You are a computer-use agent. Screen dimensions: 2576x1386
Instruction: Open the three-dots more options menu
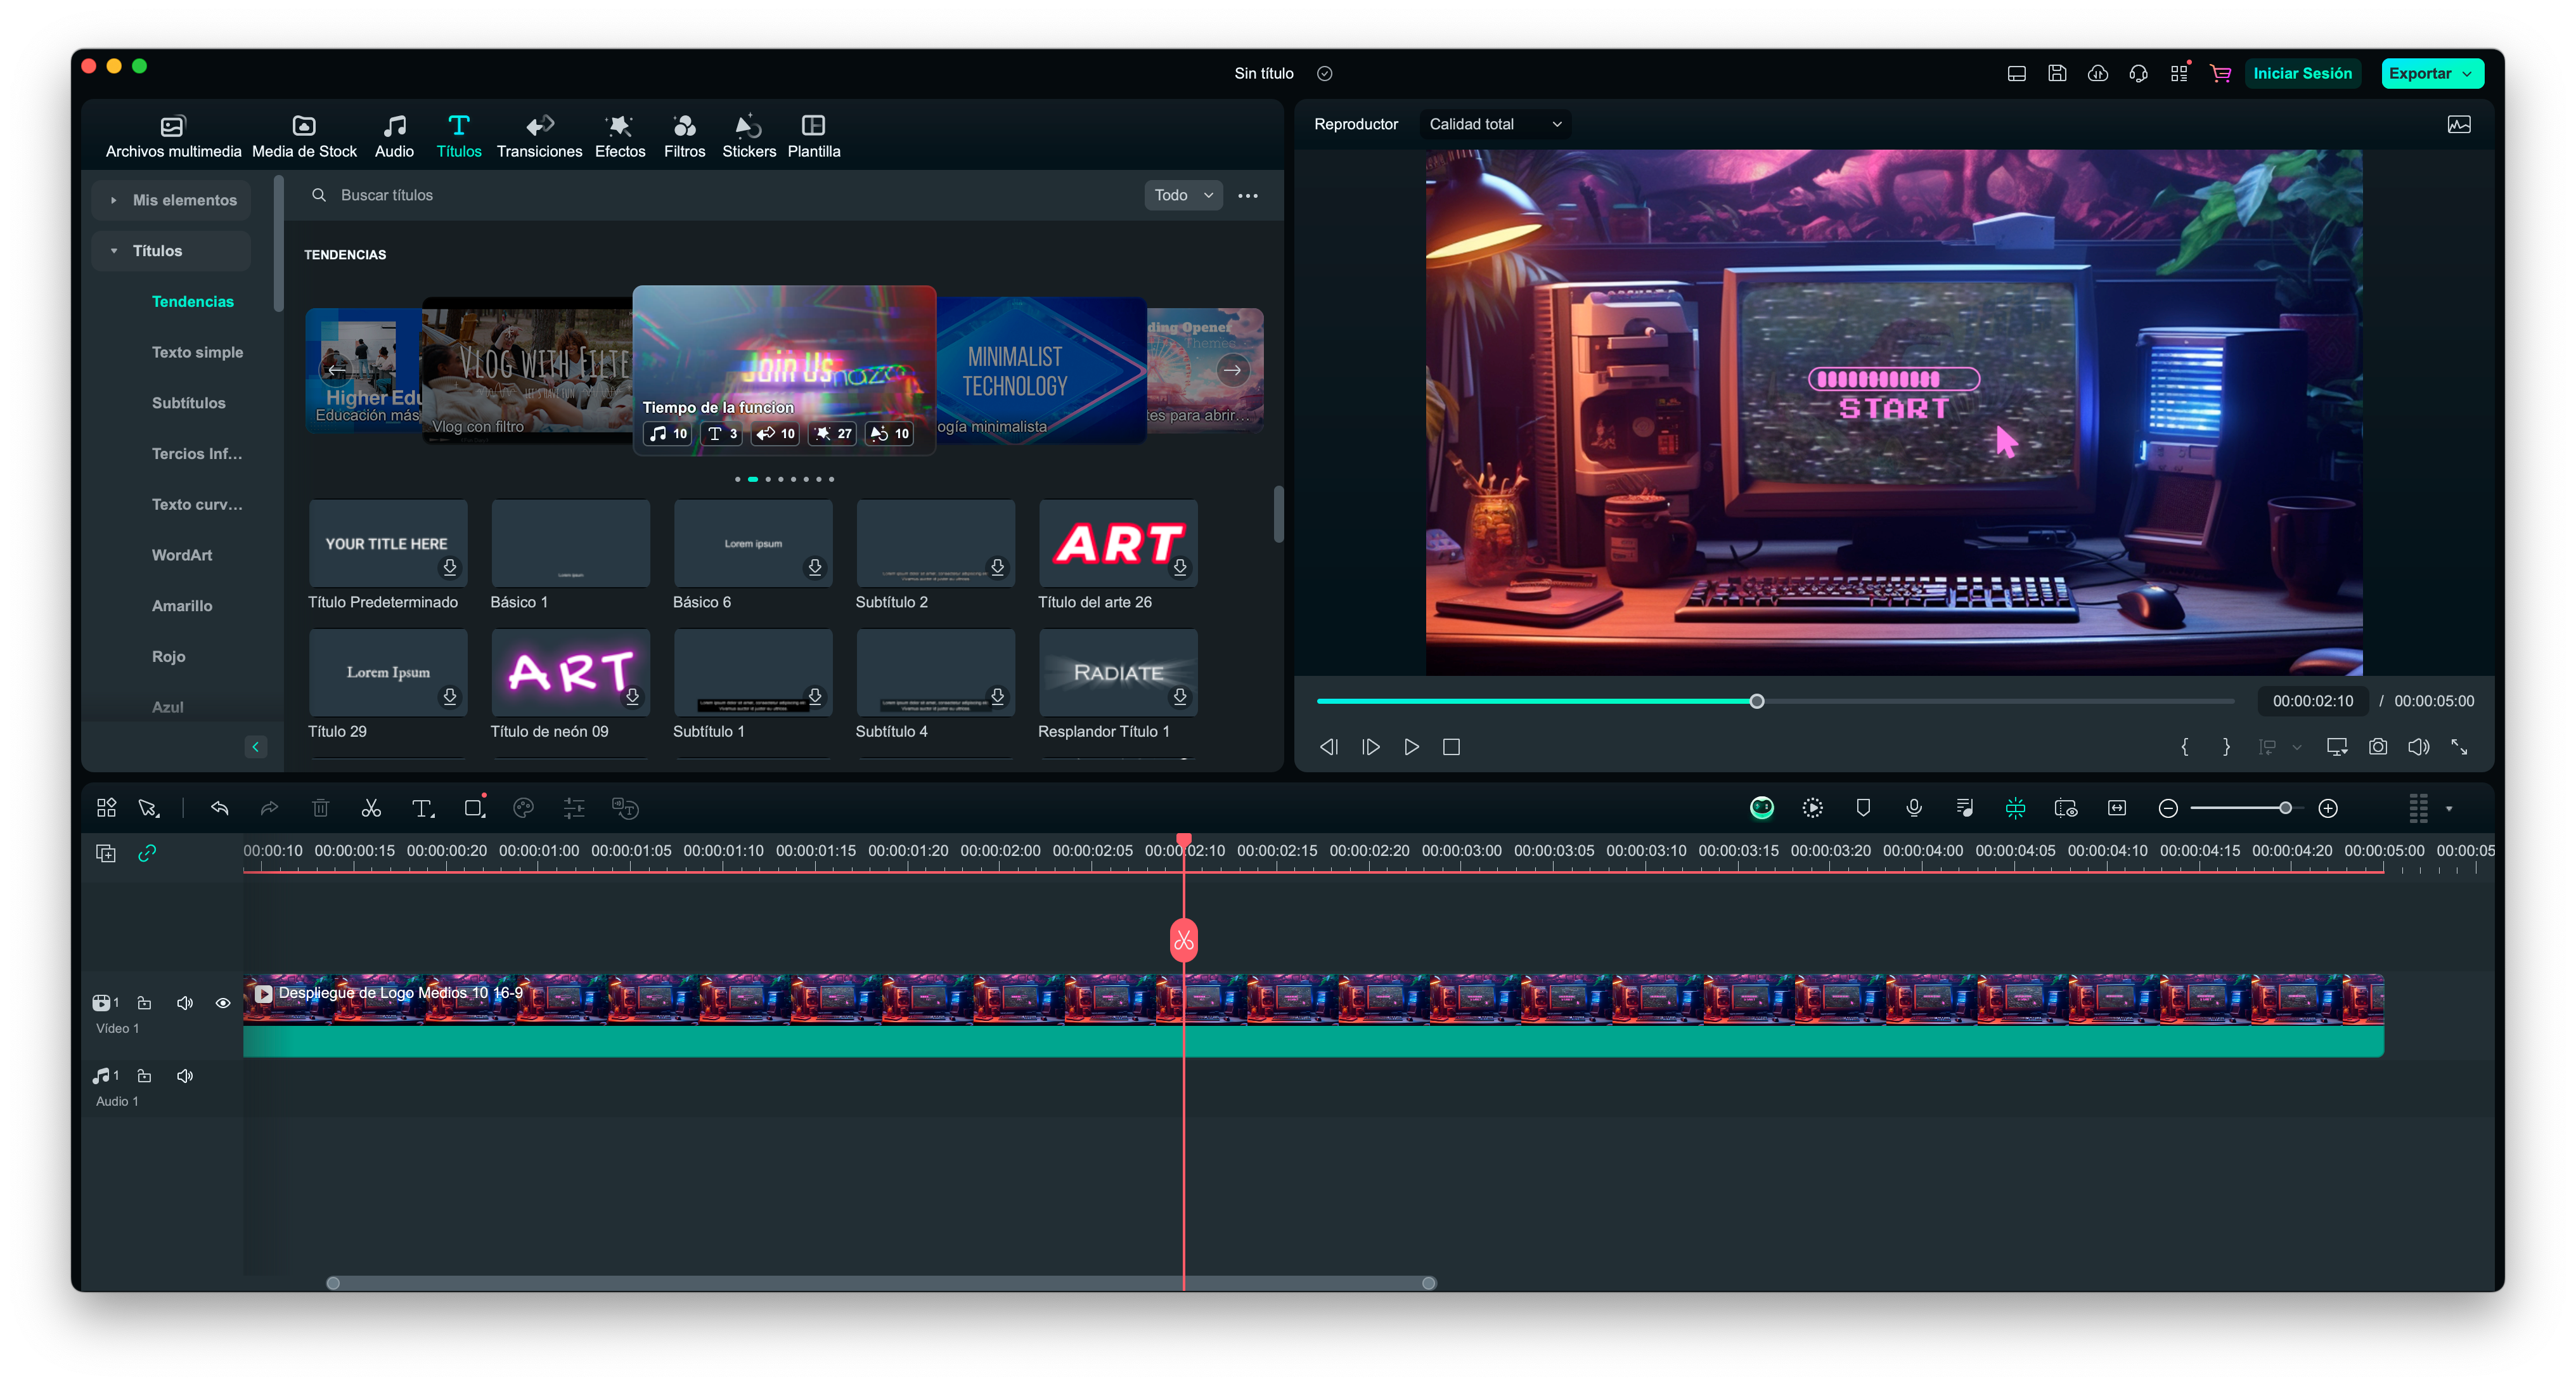click(x=1247, y=195)
